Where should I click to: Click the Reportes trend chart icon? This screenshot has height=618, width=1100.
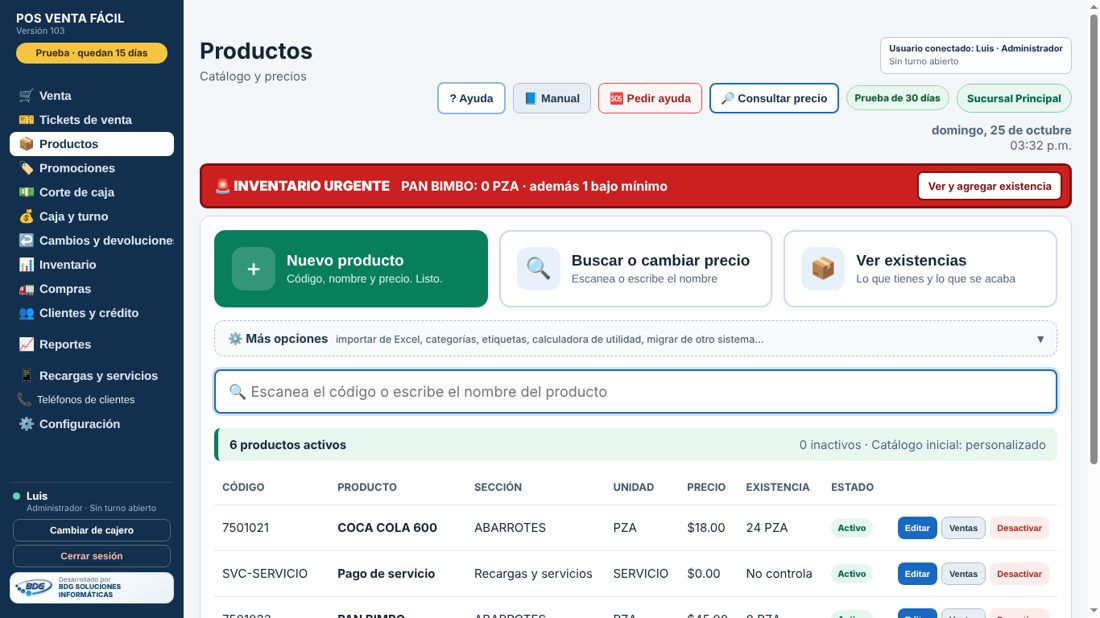[x=26, y=344]
